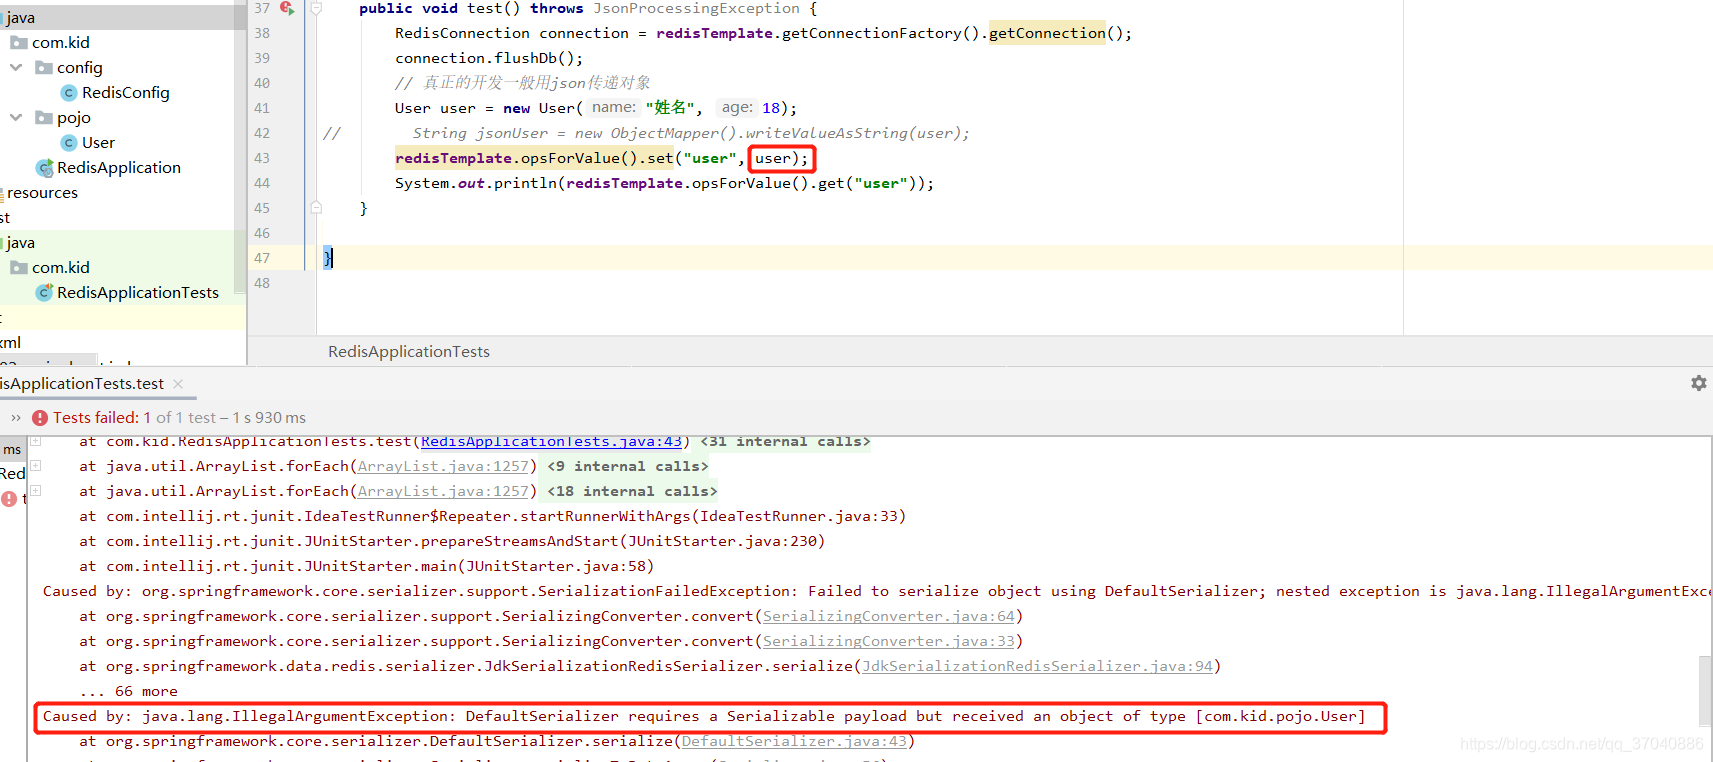Open Run panel settings gear

[x=1698, y=383]
